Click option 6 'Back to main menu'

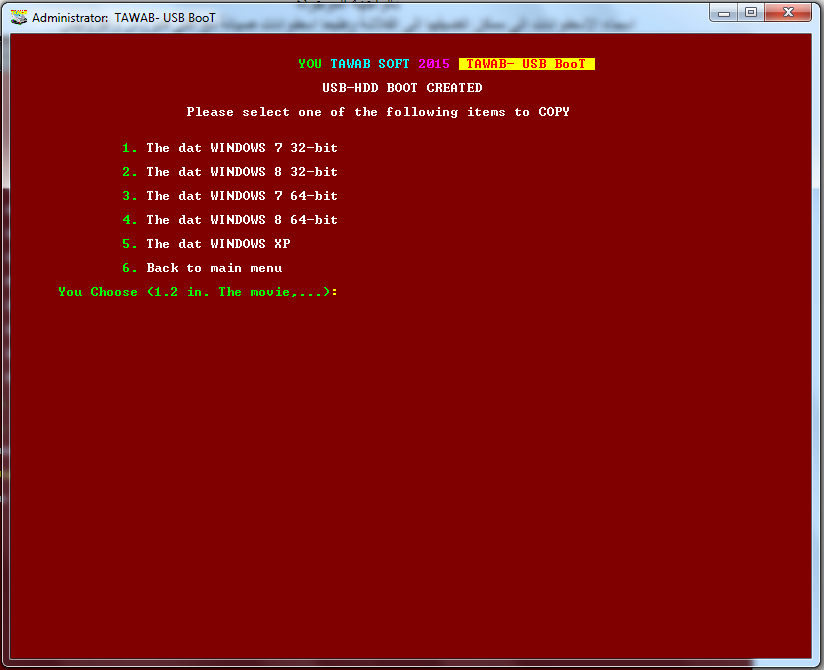pos(202,268)
